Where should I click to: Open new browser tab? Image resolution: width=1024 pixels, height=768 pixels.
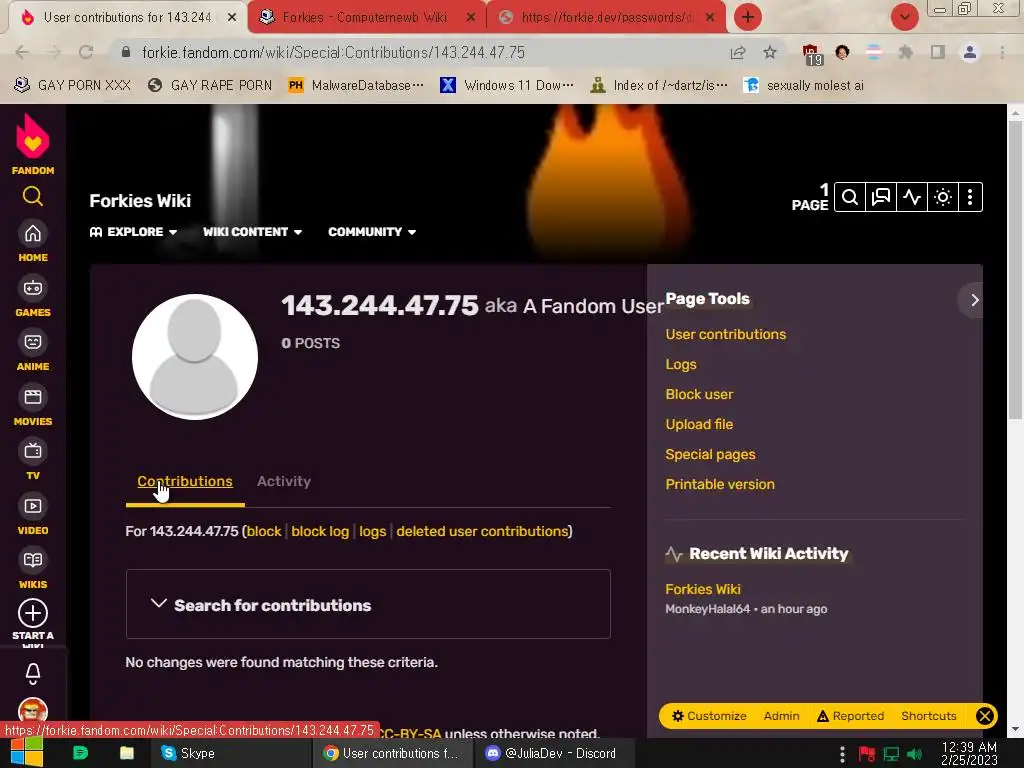tap(748, 17)
